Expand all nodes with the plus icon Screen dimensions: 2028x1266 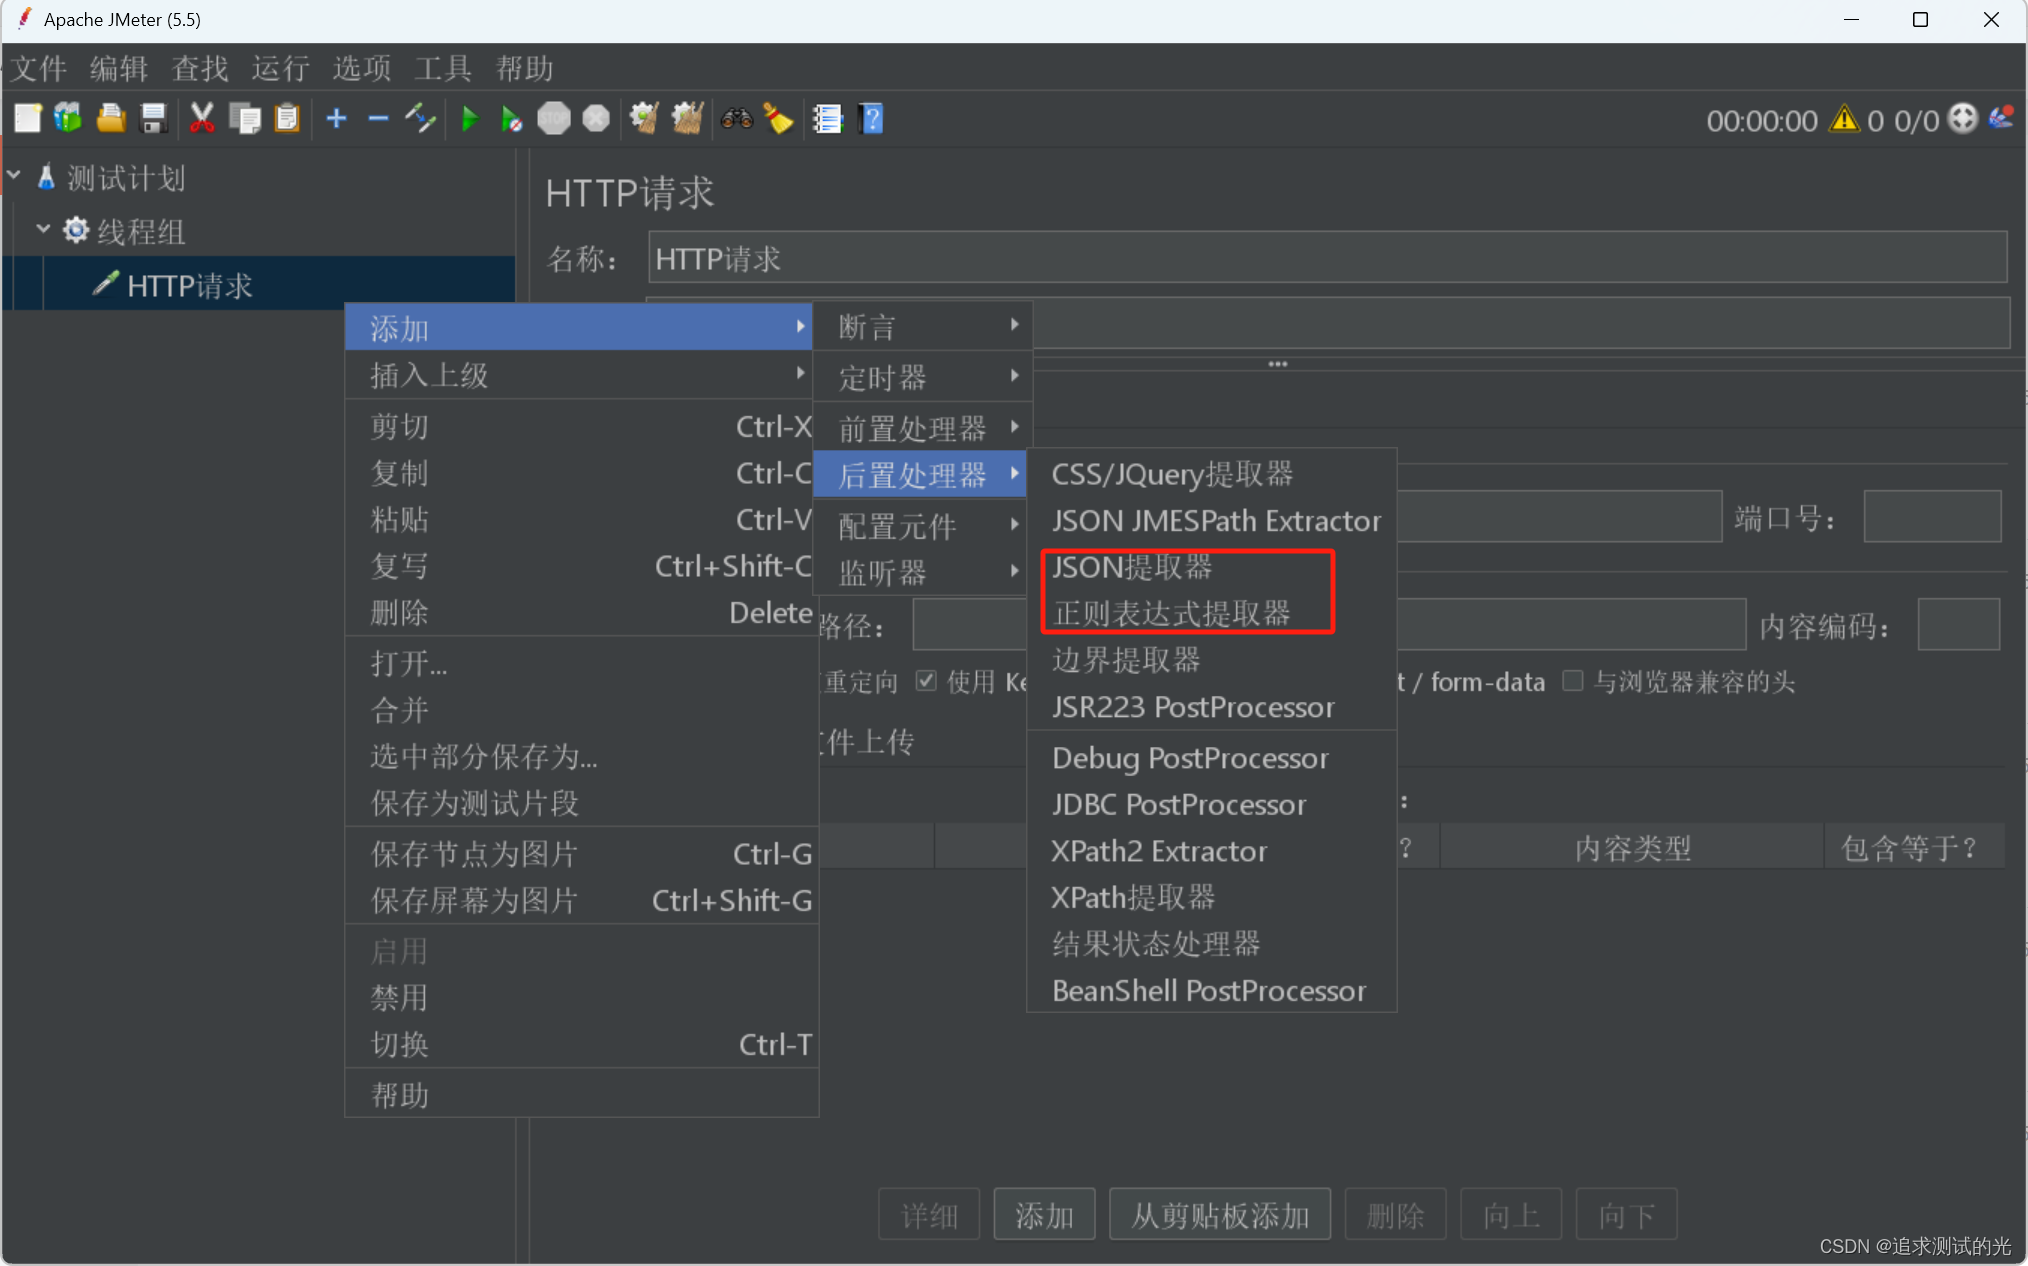(x=336, y=119)
